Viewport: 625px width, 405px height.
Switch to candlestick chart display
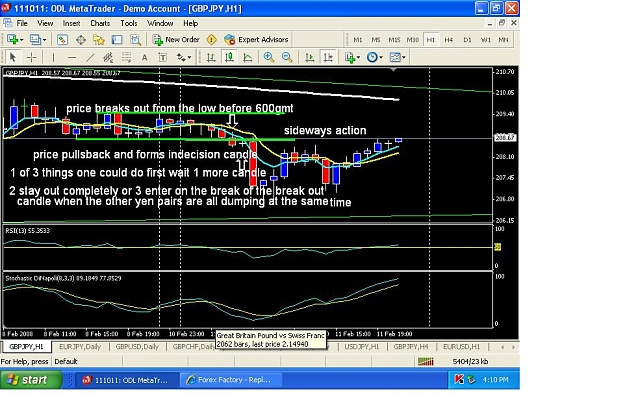[229, 57]
